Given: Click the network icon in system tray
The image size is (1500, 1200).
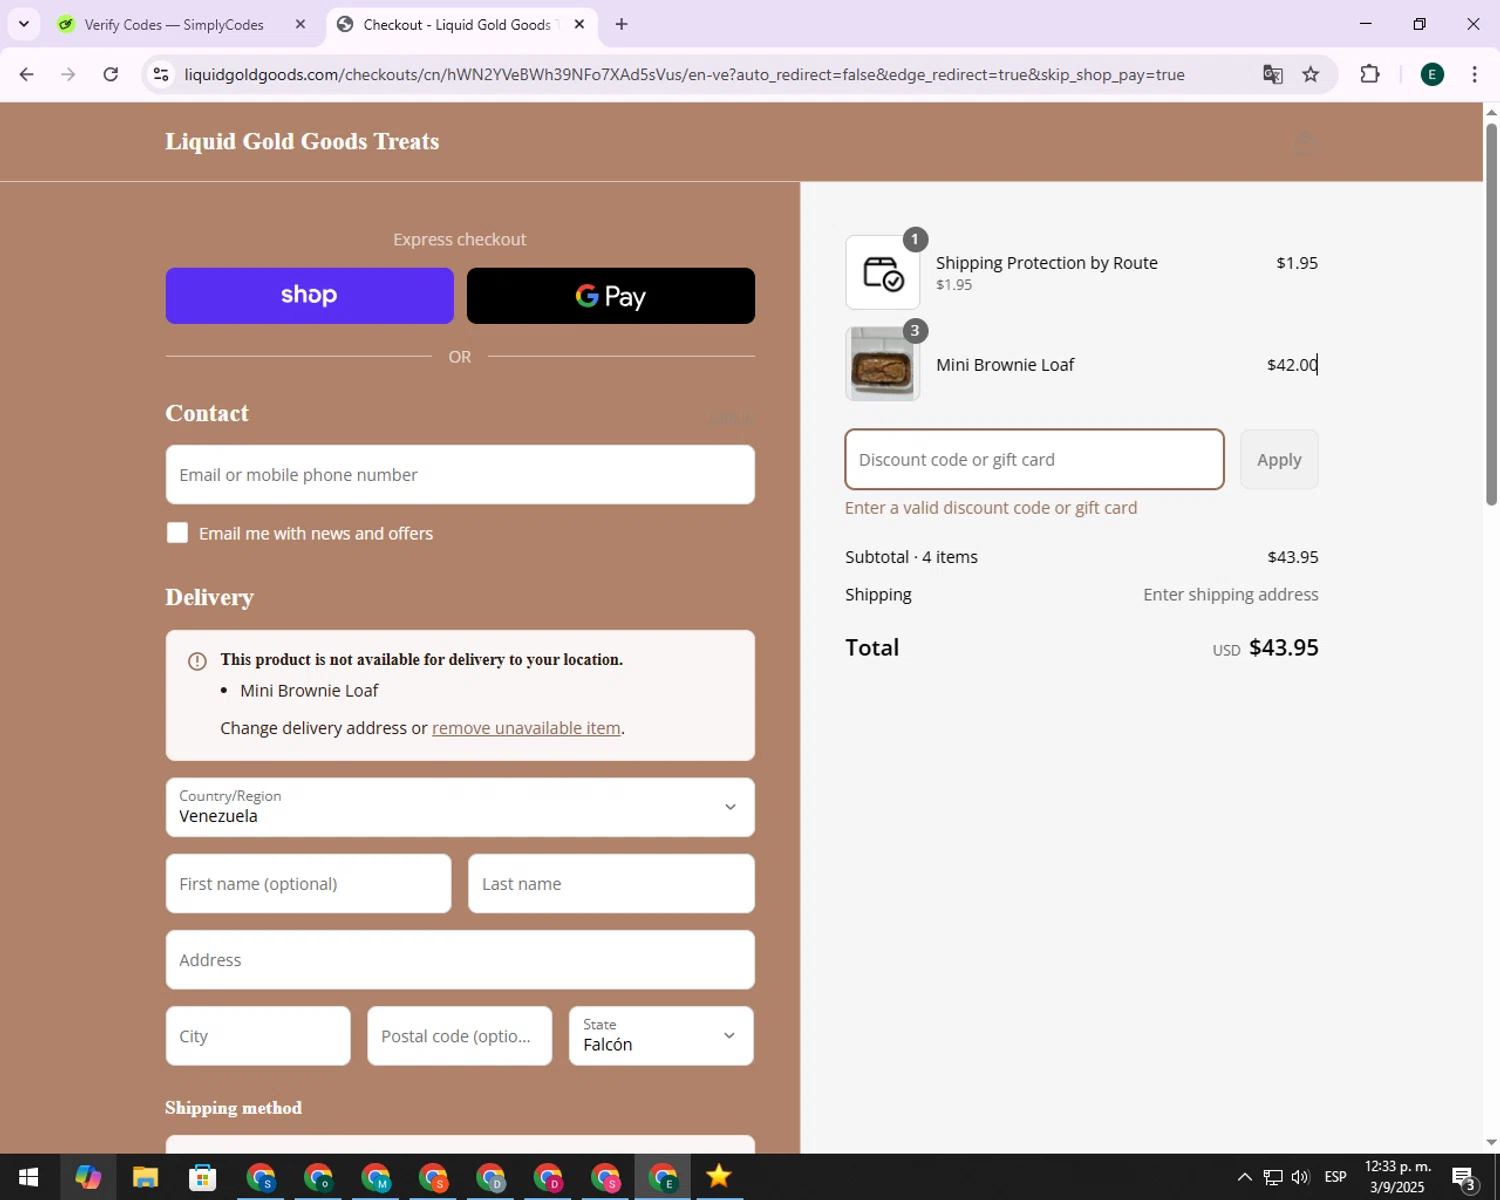Looking at the screenshot, I should coord(1272,1177).
